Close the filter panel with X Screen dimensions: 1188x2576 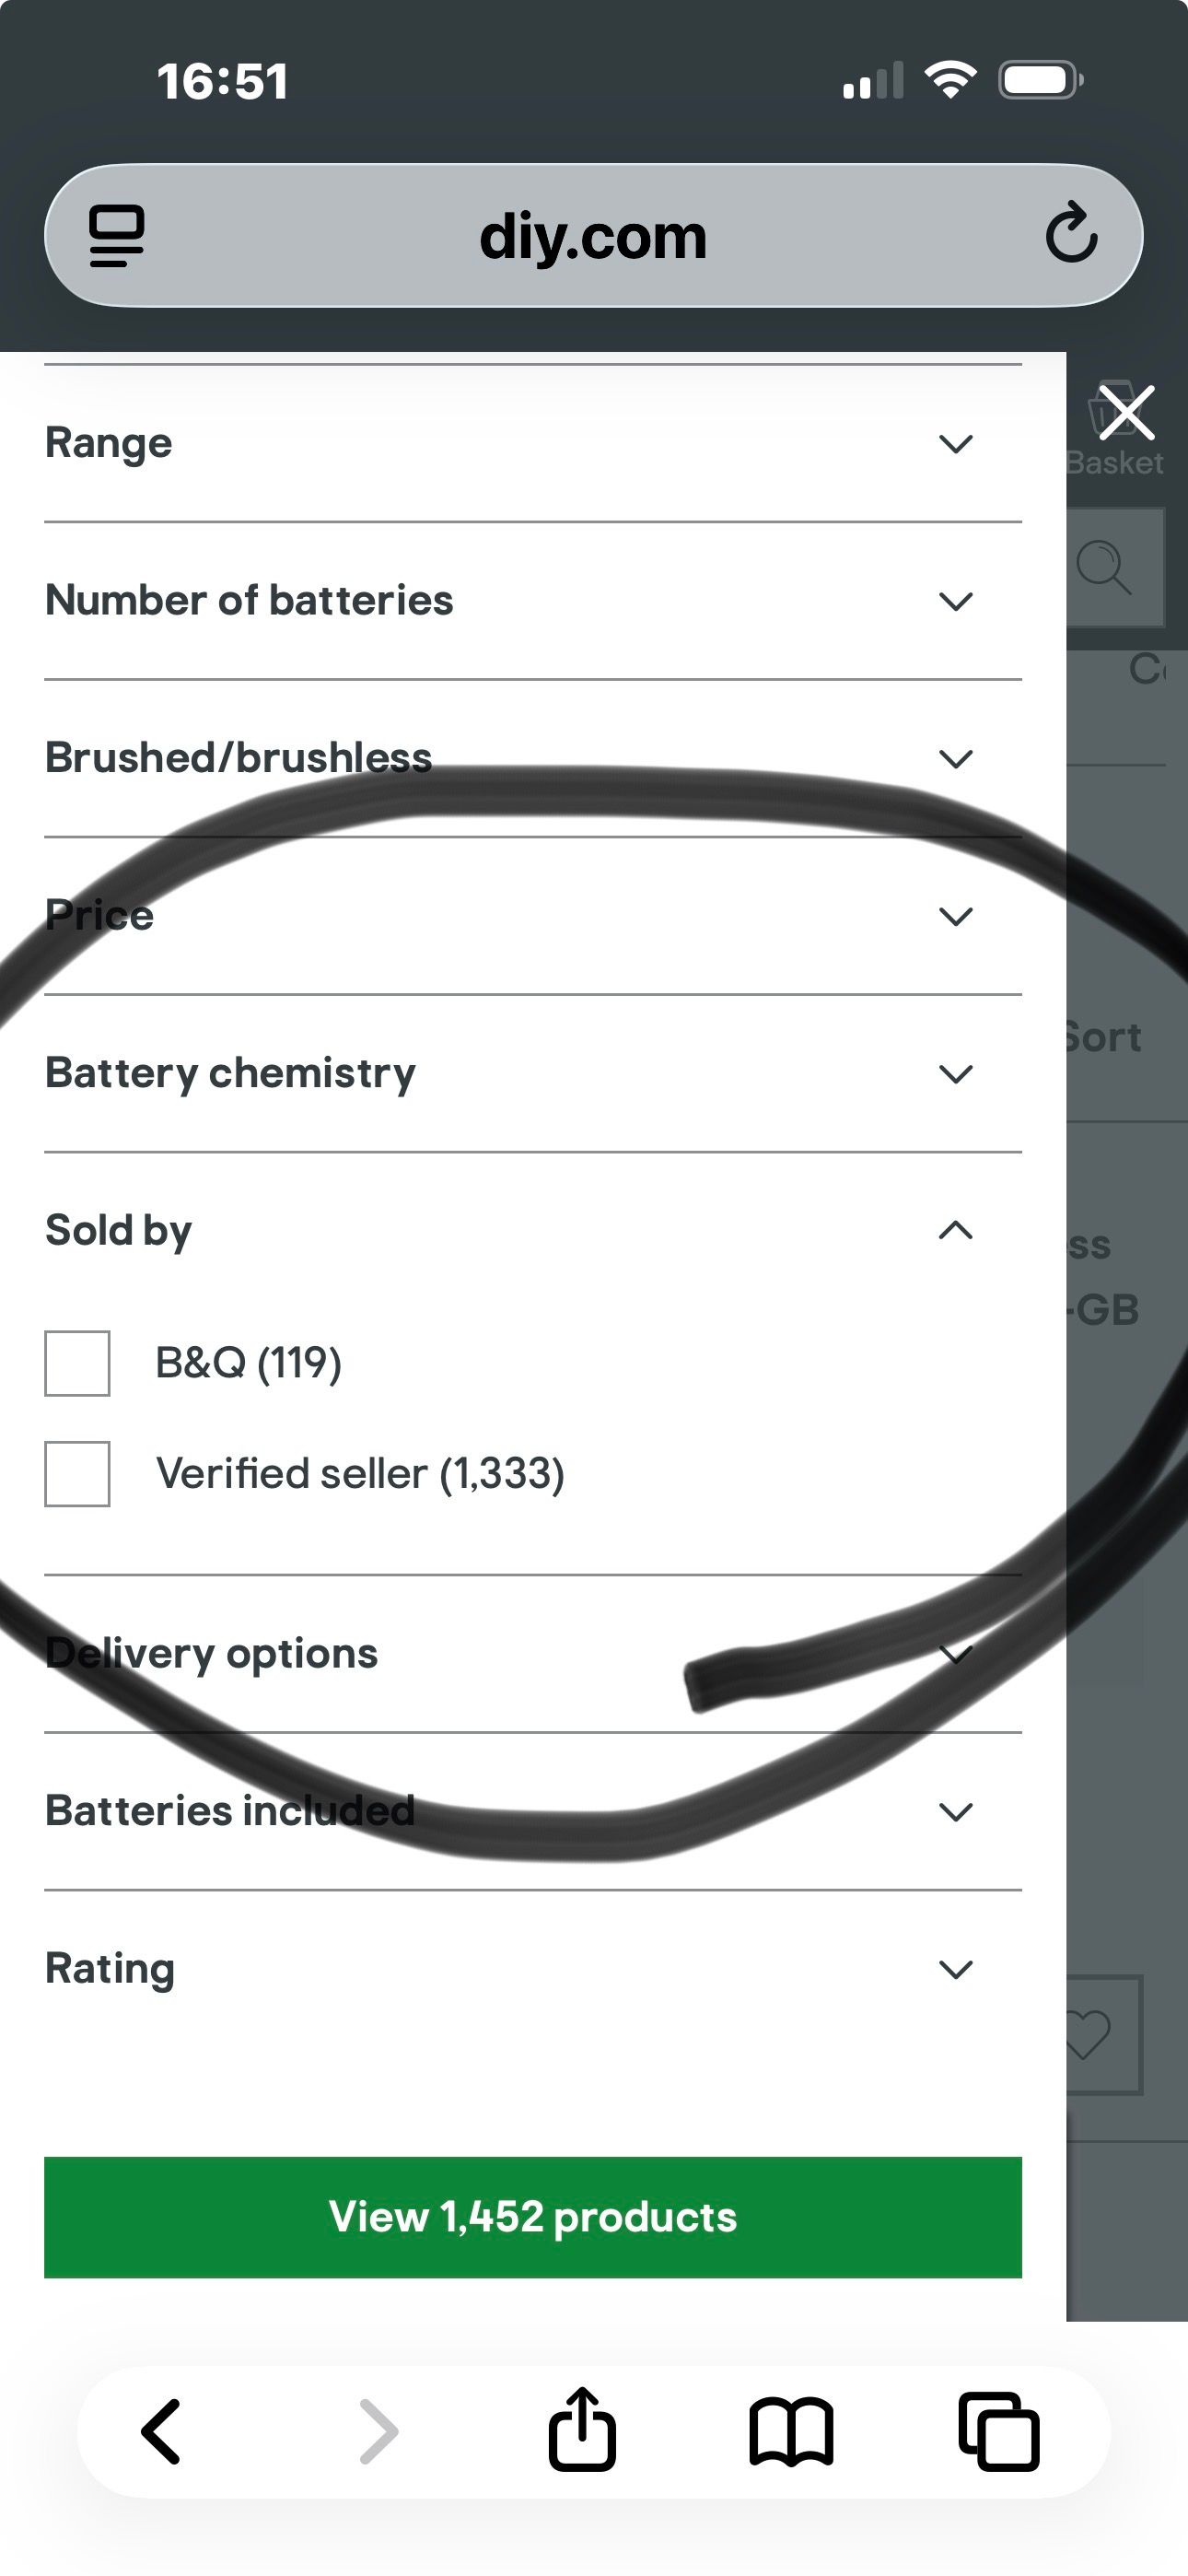(1127, 412)
